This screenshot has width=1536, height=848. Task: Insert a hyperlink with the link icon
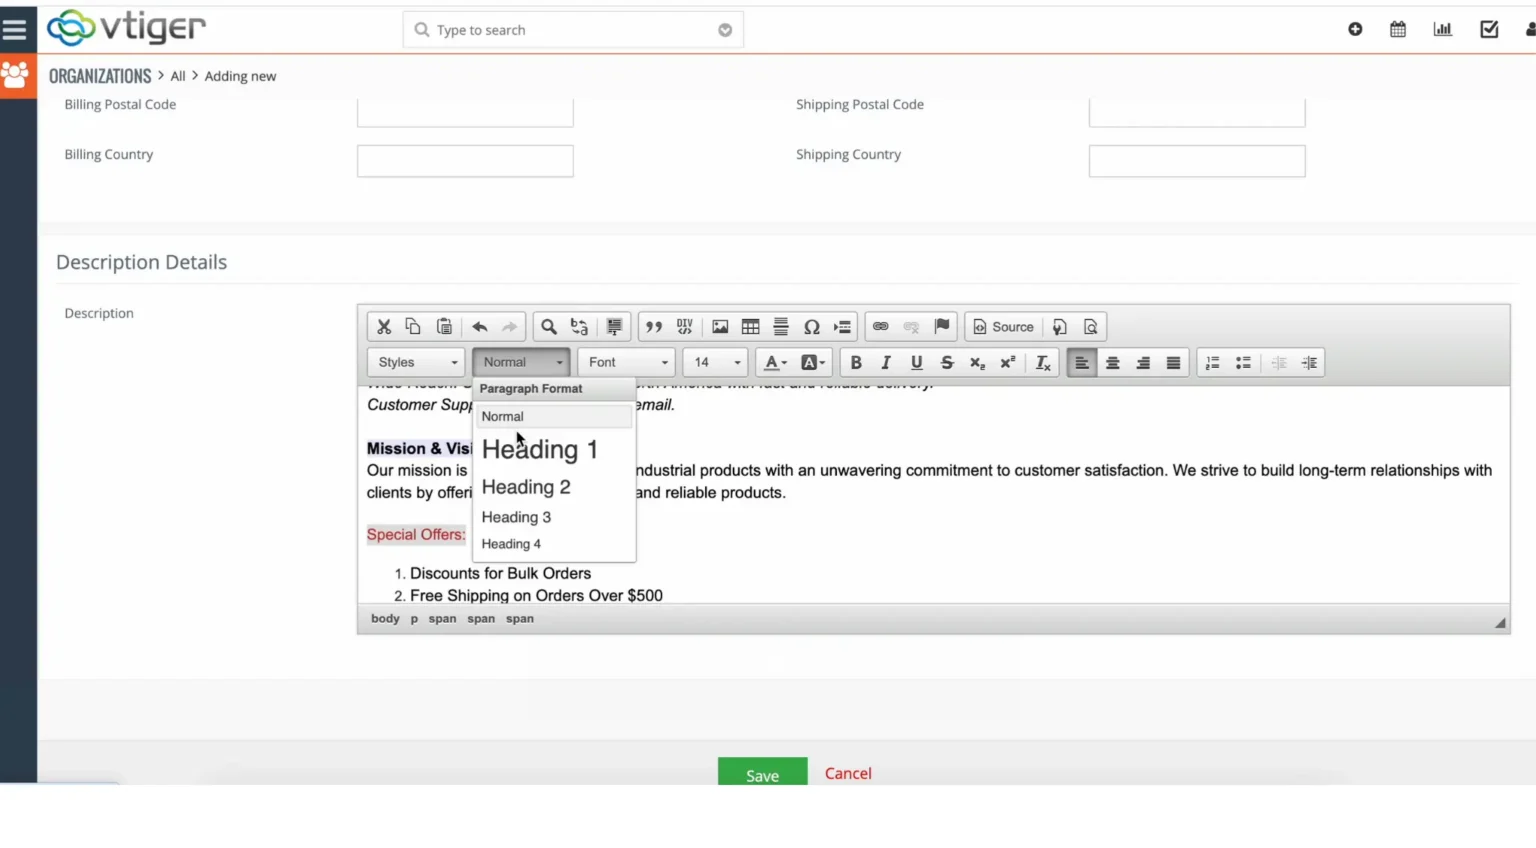click(881, 326)
